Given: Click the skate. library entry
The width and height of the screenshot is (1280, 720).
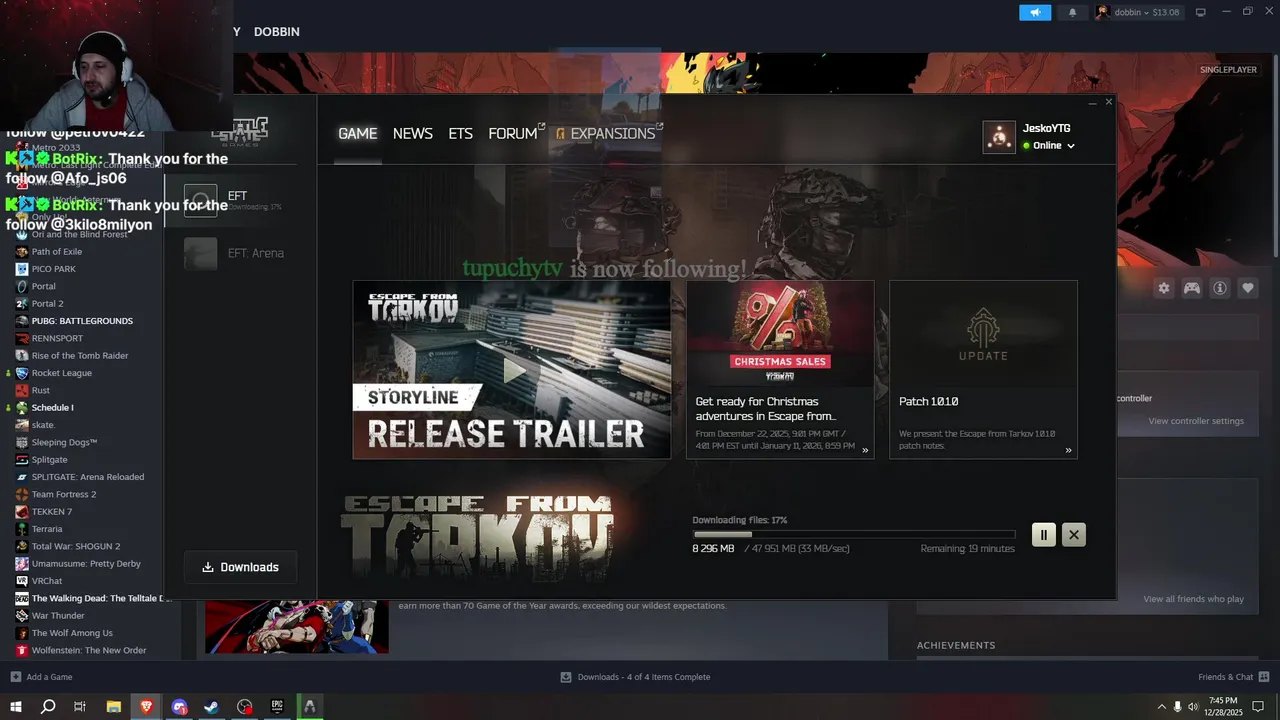Looking at the screenshot, I should (44, 425).
